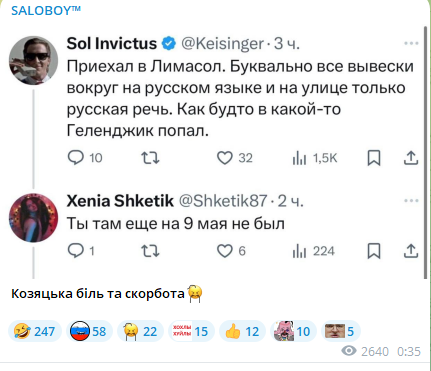The height and width of the screenshot is (371, 431).
Task: Click the Sol Invictus profile avatar
Action: 33,60
